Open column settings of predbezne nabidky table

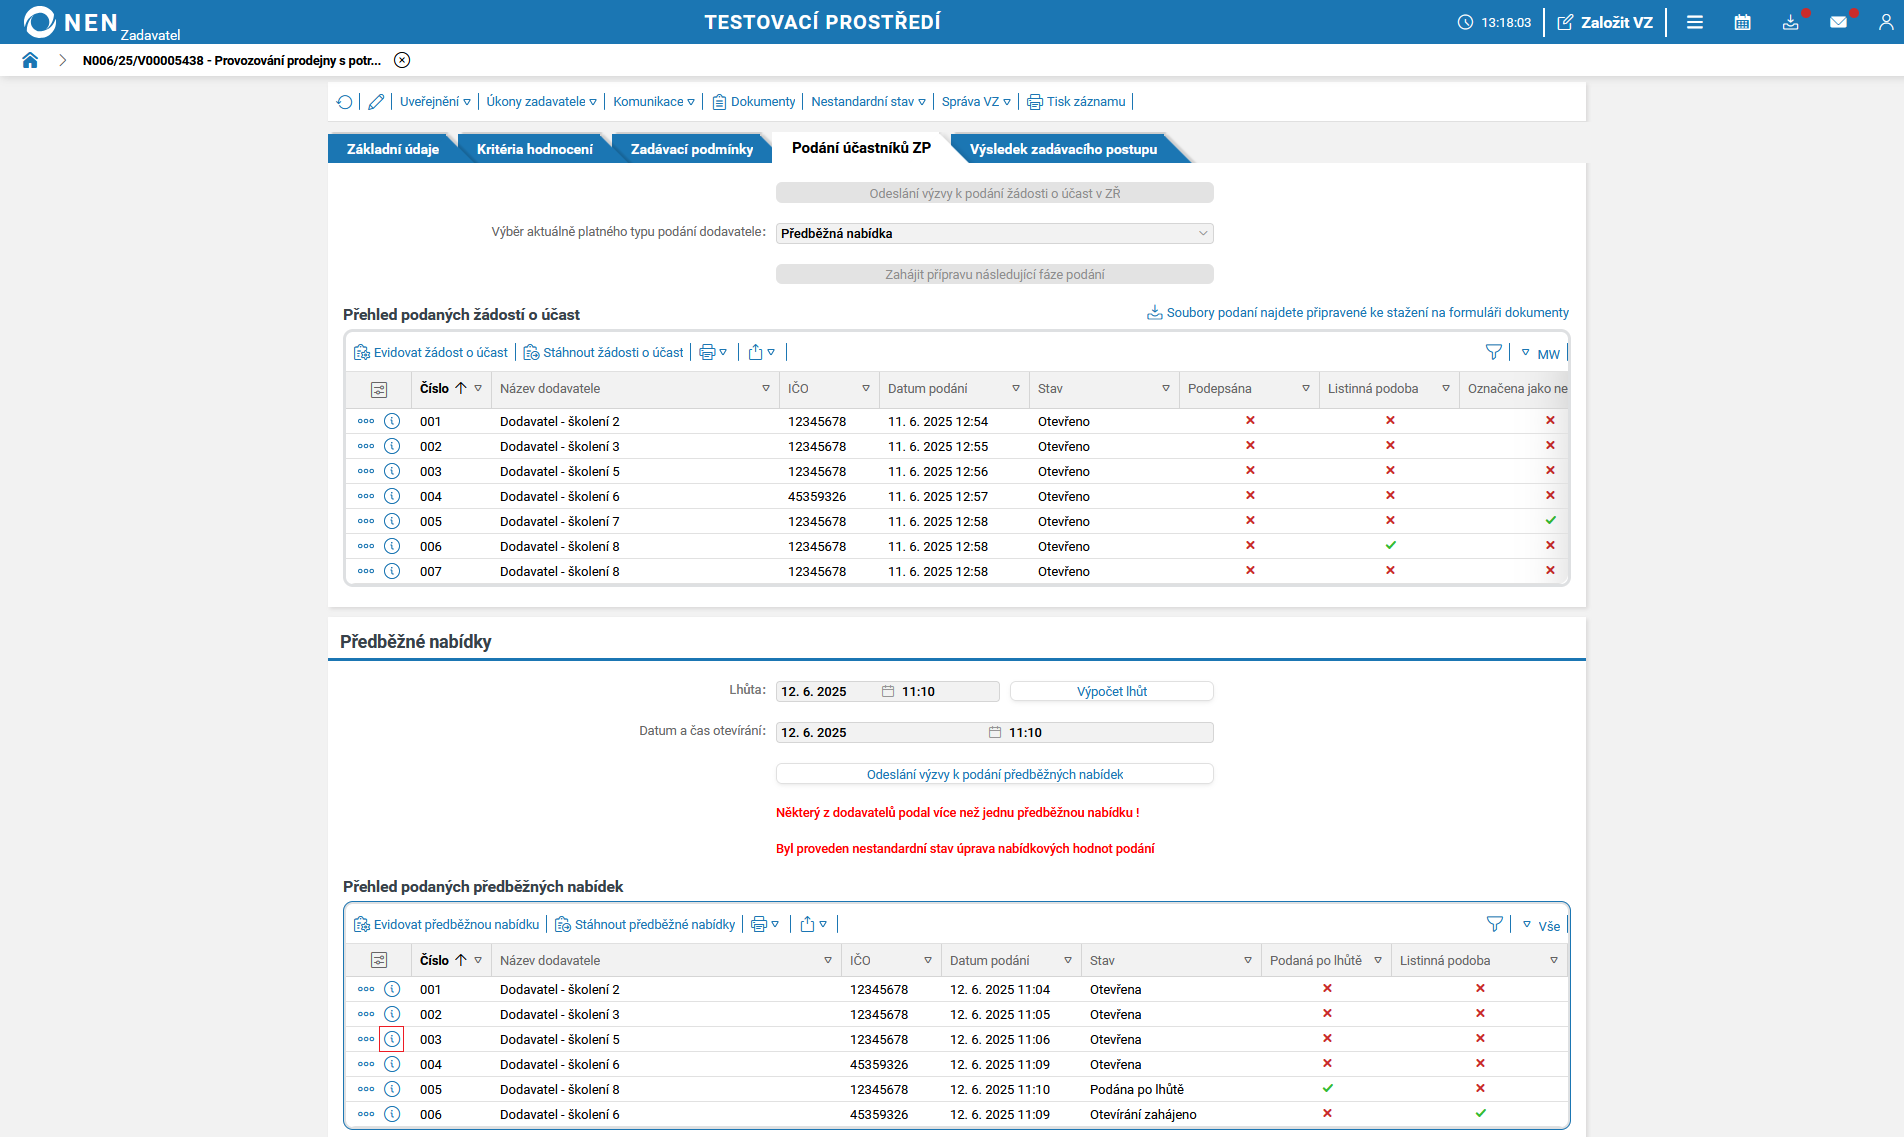[379, 960]
